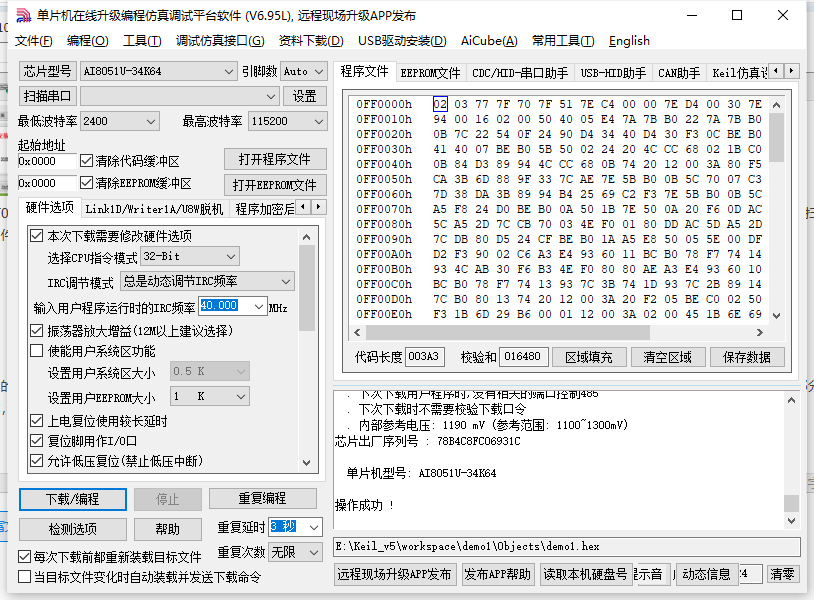814x600 pixels.
Task: Click the hex file path field
Action: point(566,547)
